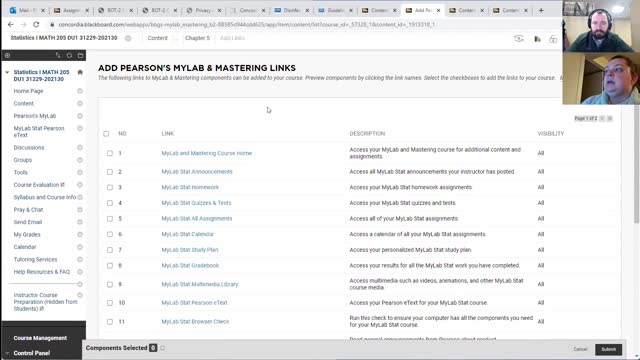Viewport: 640px width, 360px height.
Task: Click the browser address bar URL
Action: (x=246, y=24)
